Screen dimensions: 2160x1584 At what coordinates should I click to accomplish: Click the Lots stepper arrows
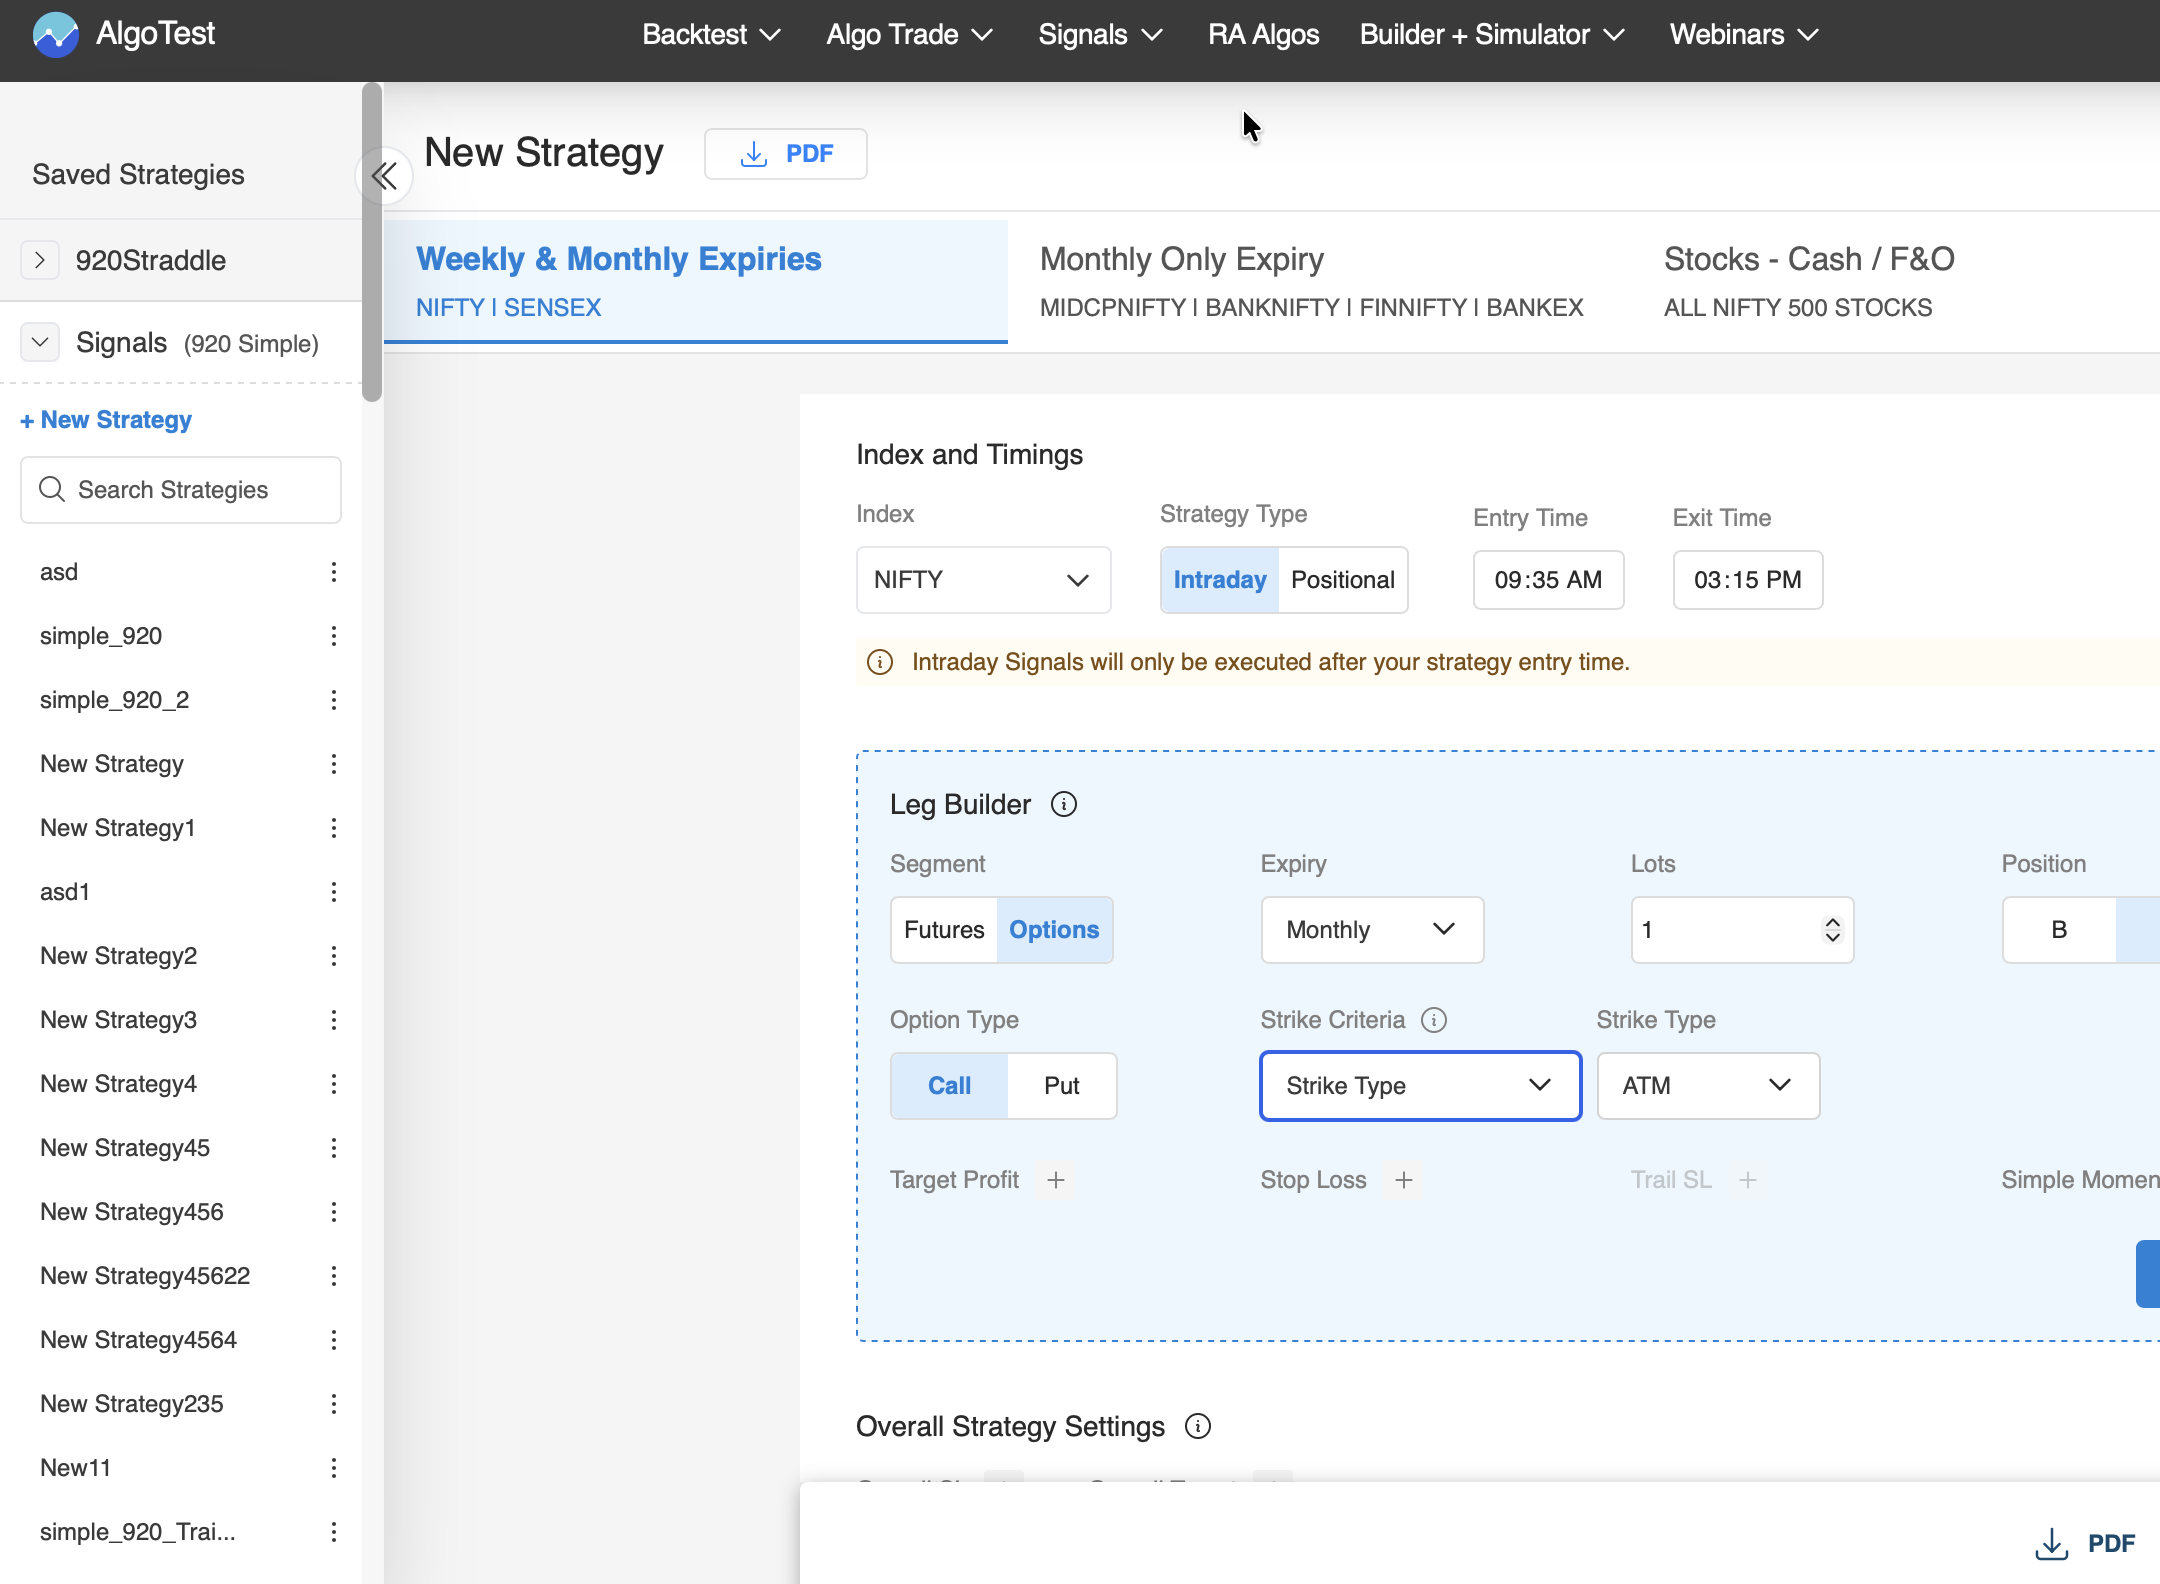coord(1832,931)
